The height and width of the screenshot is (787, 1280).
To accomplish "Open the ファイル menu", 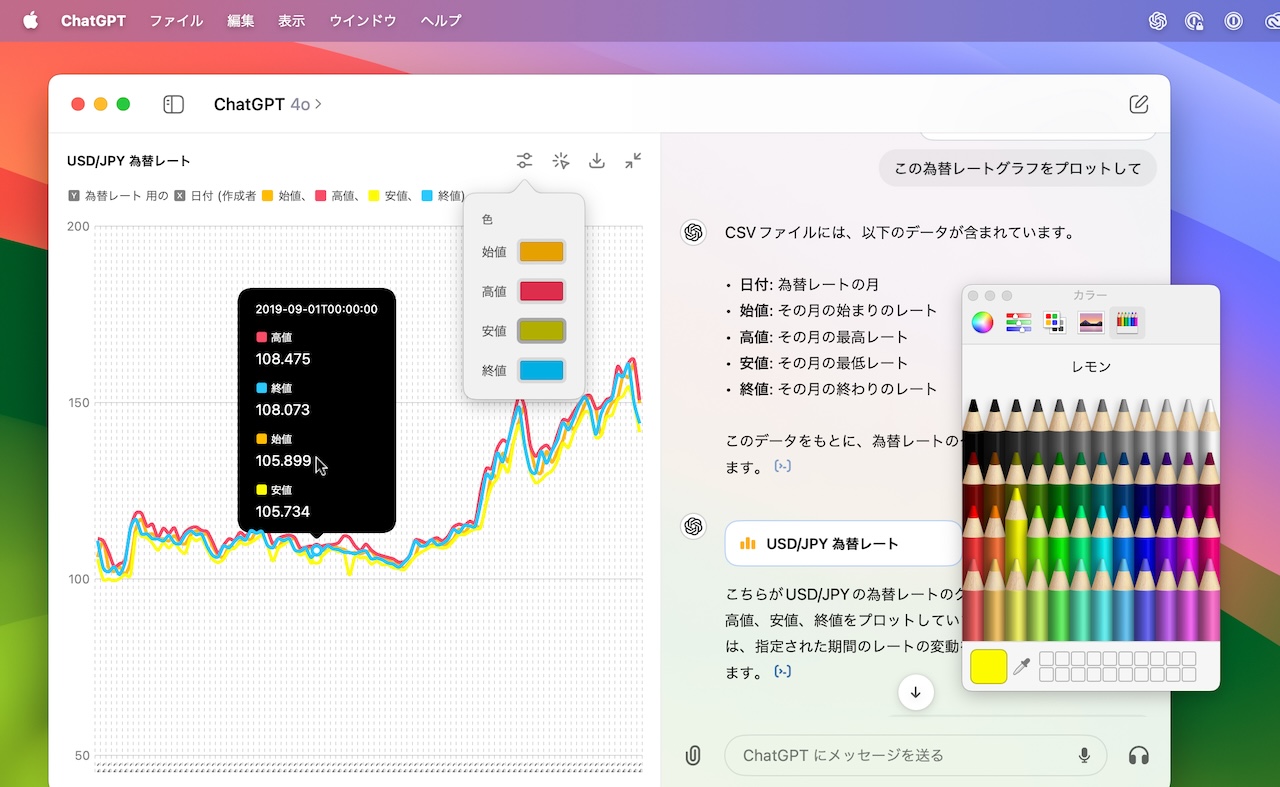I will (176, 21).
